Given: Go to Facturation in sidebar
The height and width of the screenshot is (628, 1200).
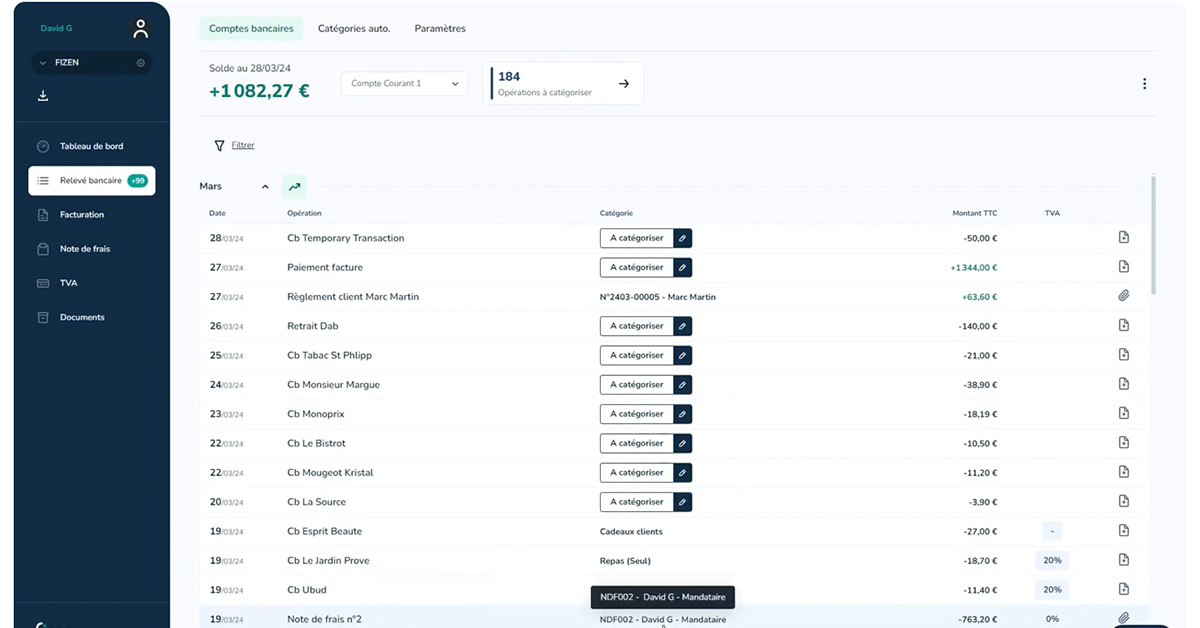Looking at the screenshot, I should [82, 215].
